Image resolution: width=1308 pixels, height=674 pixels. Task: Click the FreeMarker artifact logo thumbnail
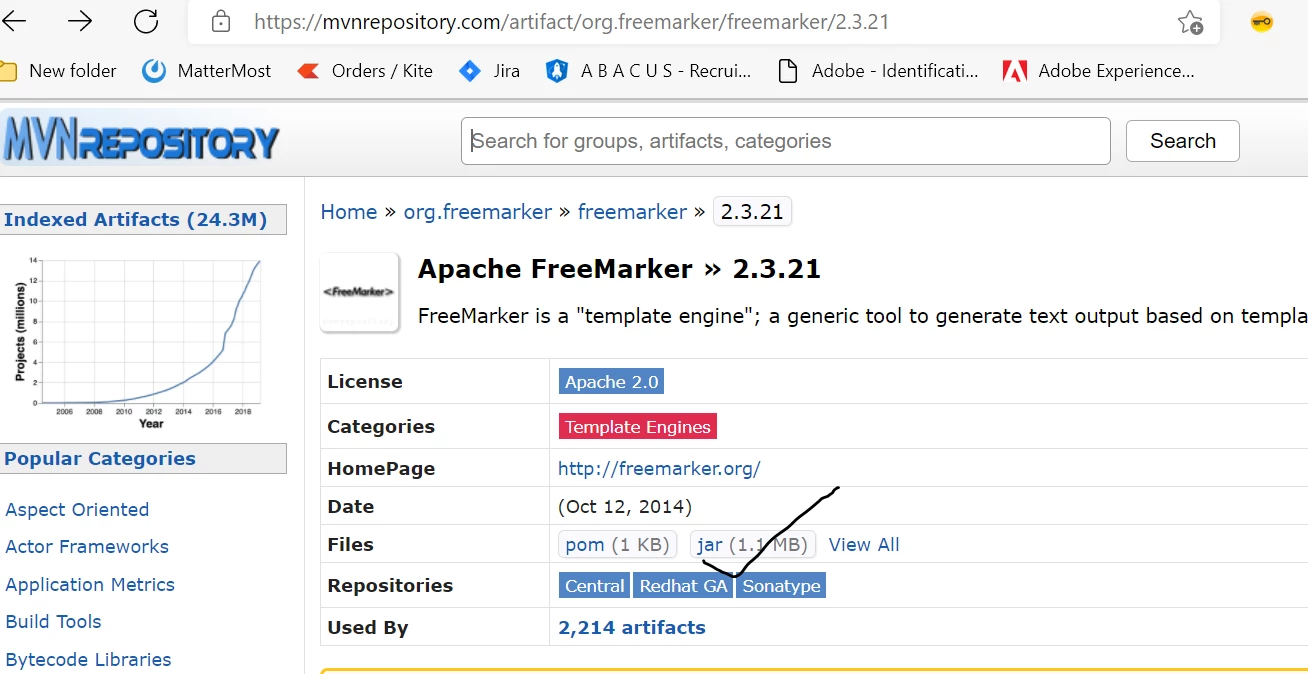pyautogui.click(x=359, y=292)
